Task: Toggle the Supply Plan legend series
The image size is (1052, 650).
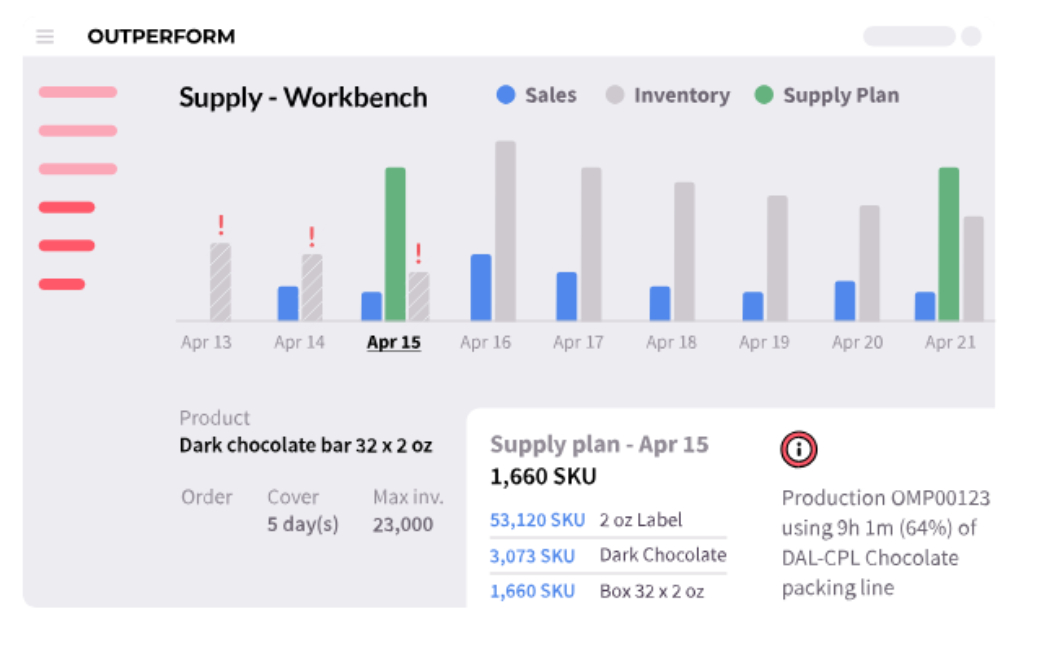Action: pos(827,95)
